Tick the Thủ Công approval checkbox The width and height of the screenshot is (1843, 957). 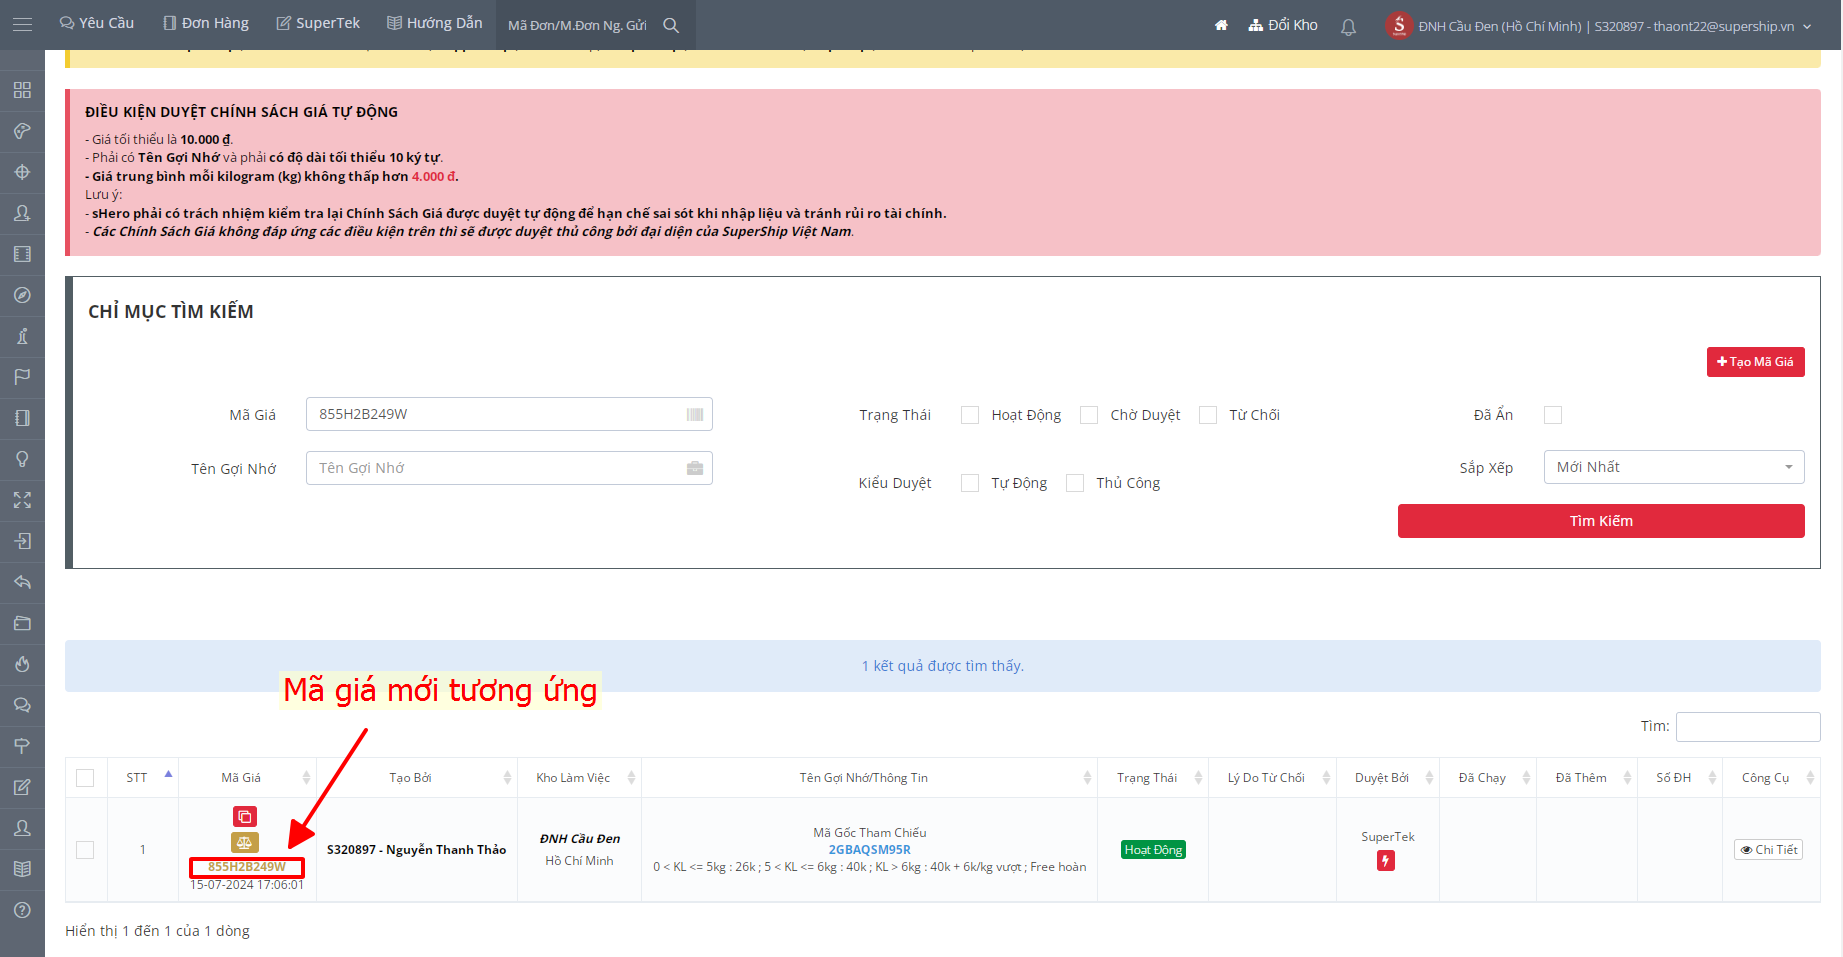tap(1075, 483)
